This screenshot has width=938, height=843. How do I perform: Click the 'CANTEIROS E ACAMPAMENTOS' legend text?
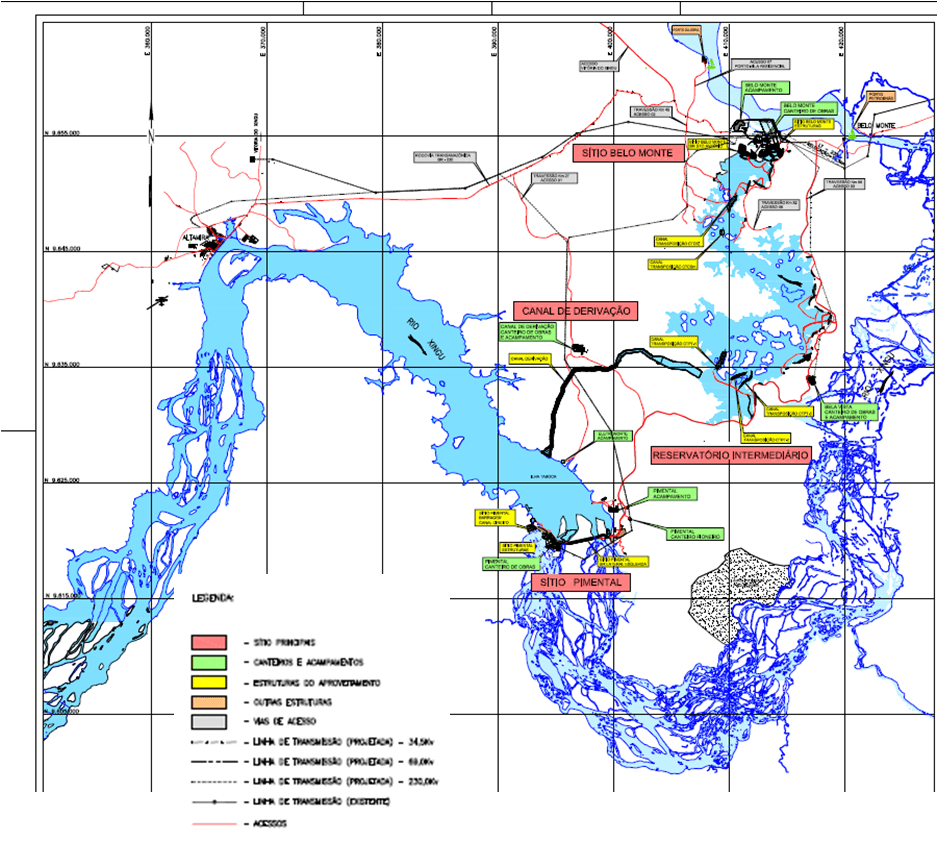[308, 662]
